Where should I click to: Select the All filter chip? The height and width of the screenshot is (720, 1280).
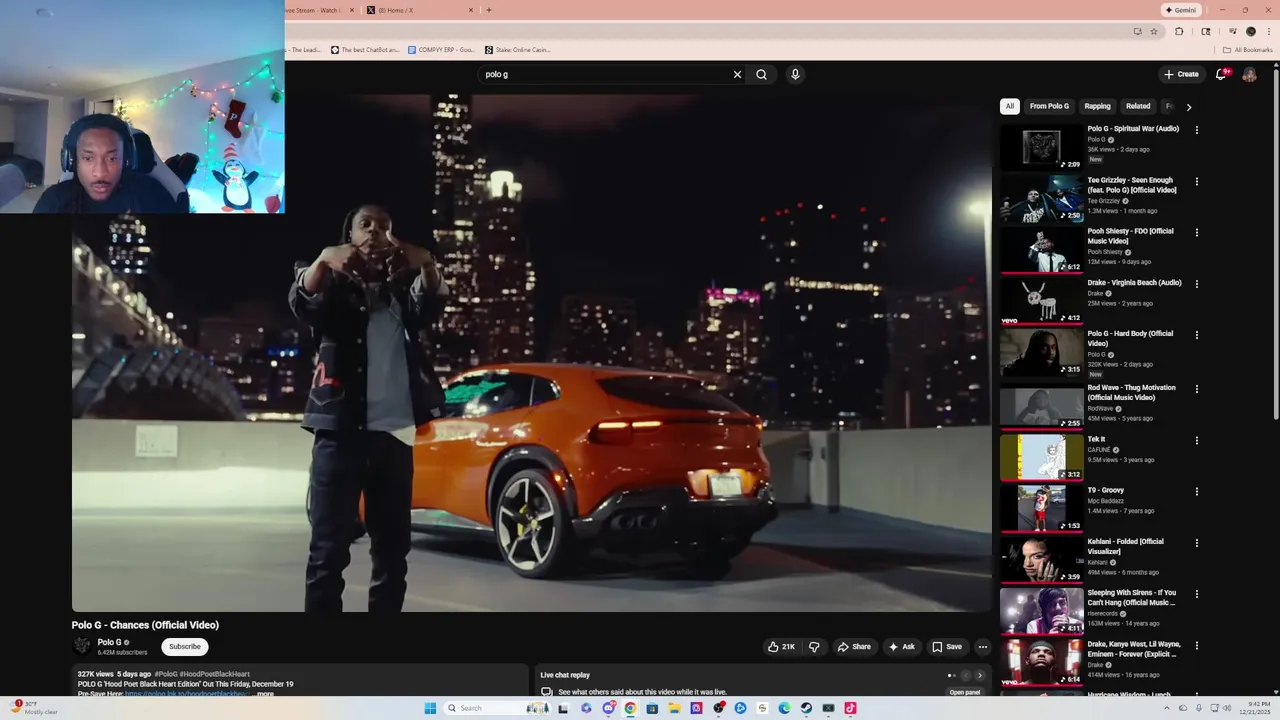pyautogui.click(x=1010, y=106)
